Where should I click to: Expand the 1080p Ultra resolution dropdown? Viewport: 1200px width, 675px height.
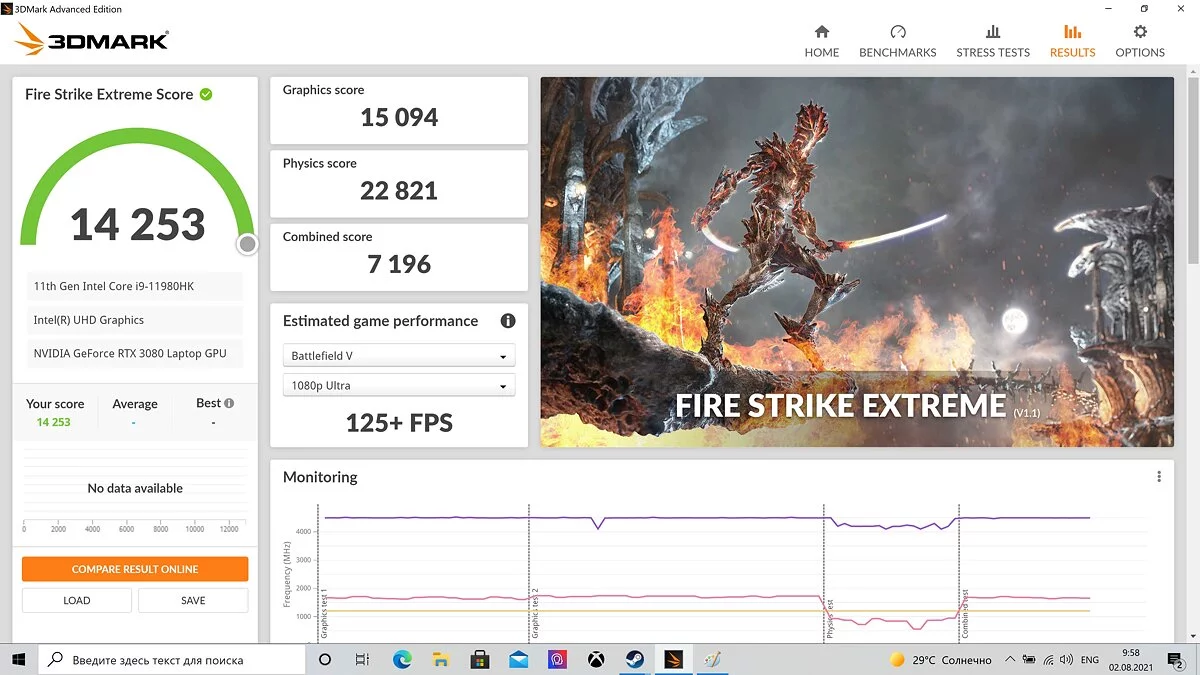click(399, 385)
